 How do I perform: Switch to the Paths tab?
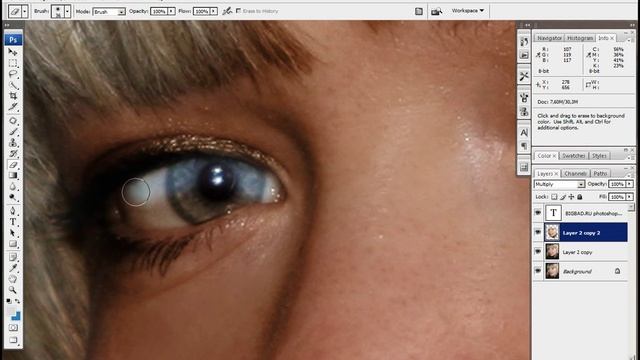[x=600, y=173]
